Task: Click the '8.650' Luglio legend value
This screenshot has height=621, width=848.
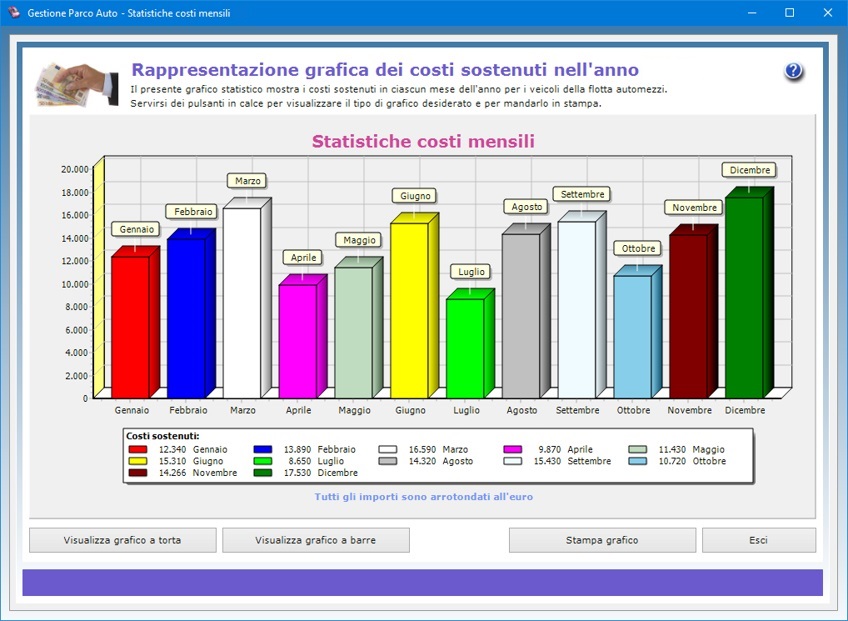Action: [x=300, y=461]
